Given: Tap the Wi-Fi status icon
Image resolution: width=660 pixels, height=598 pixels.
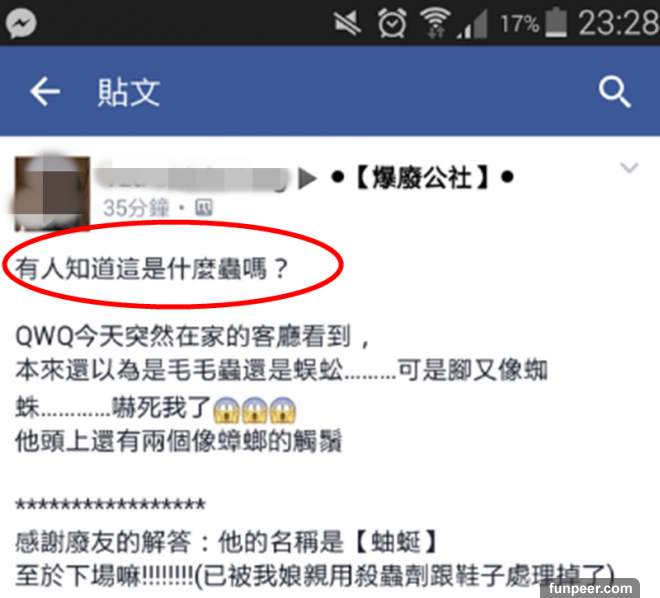Looking at the screenshot, I should point(435,23).
